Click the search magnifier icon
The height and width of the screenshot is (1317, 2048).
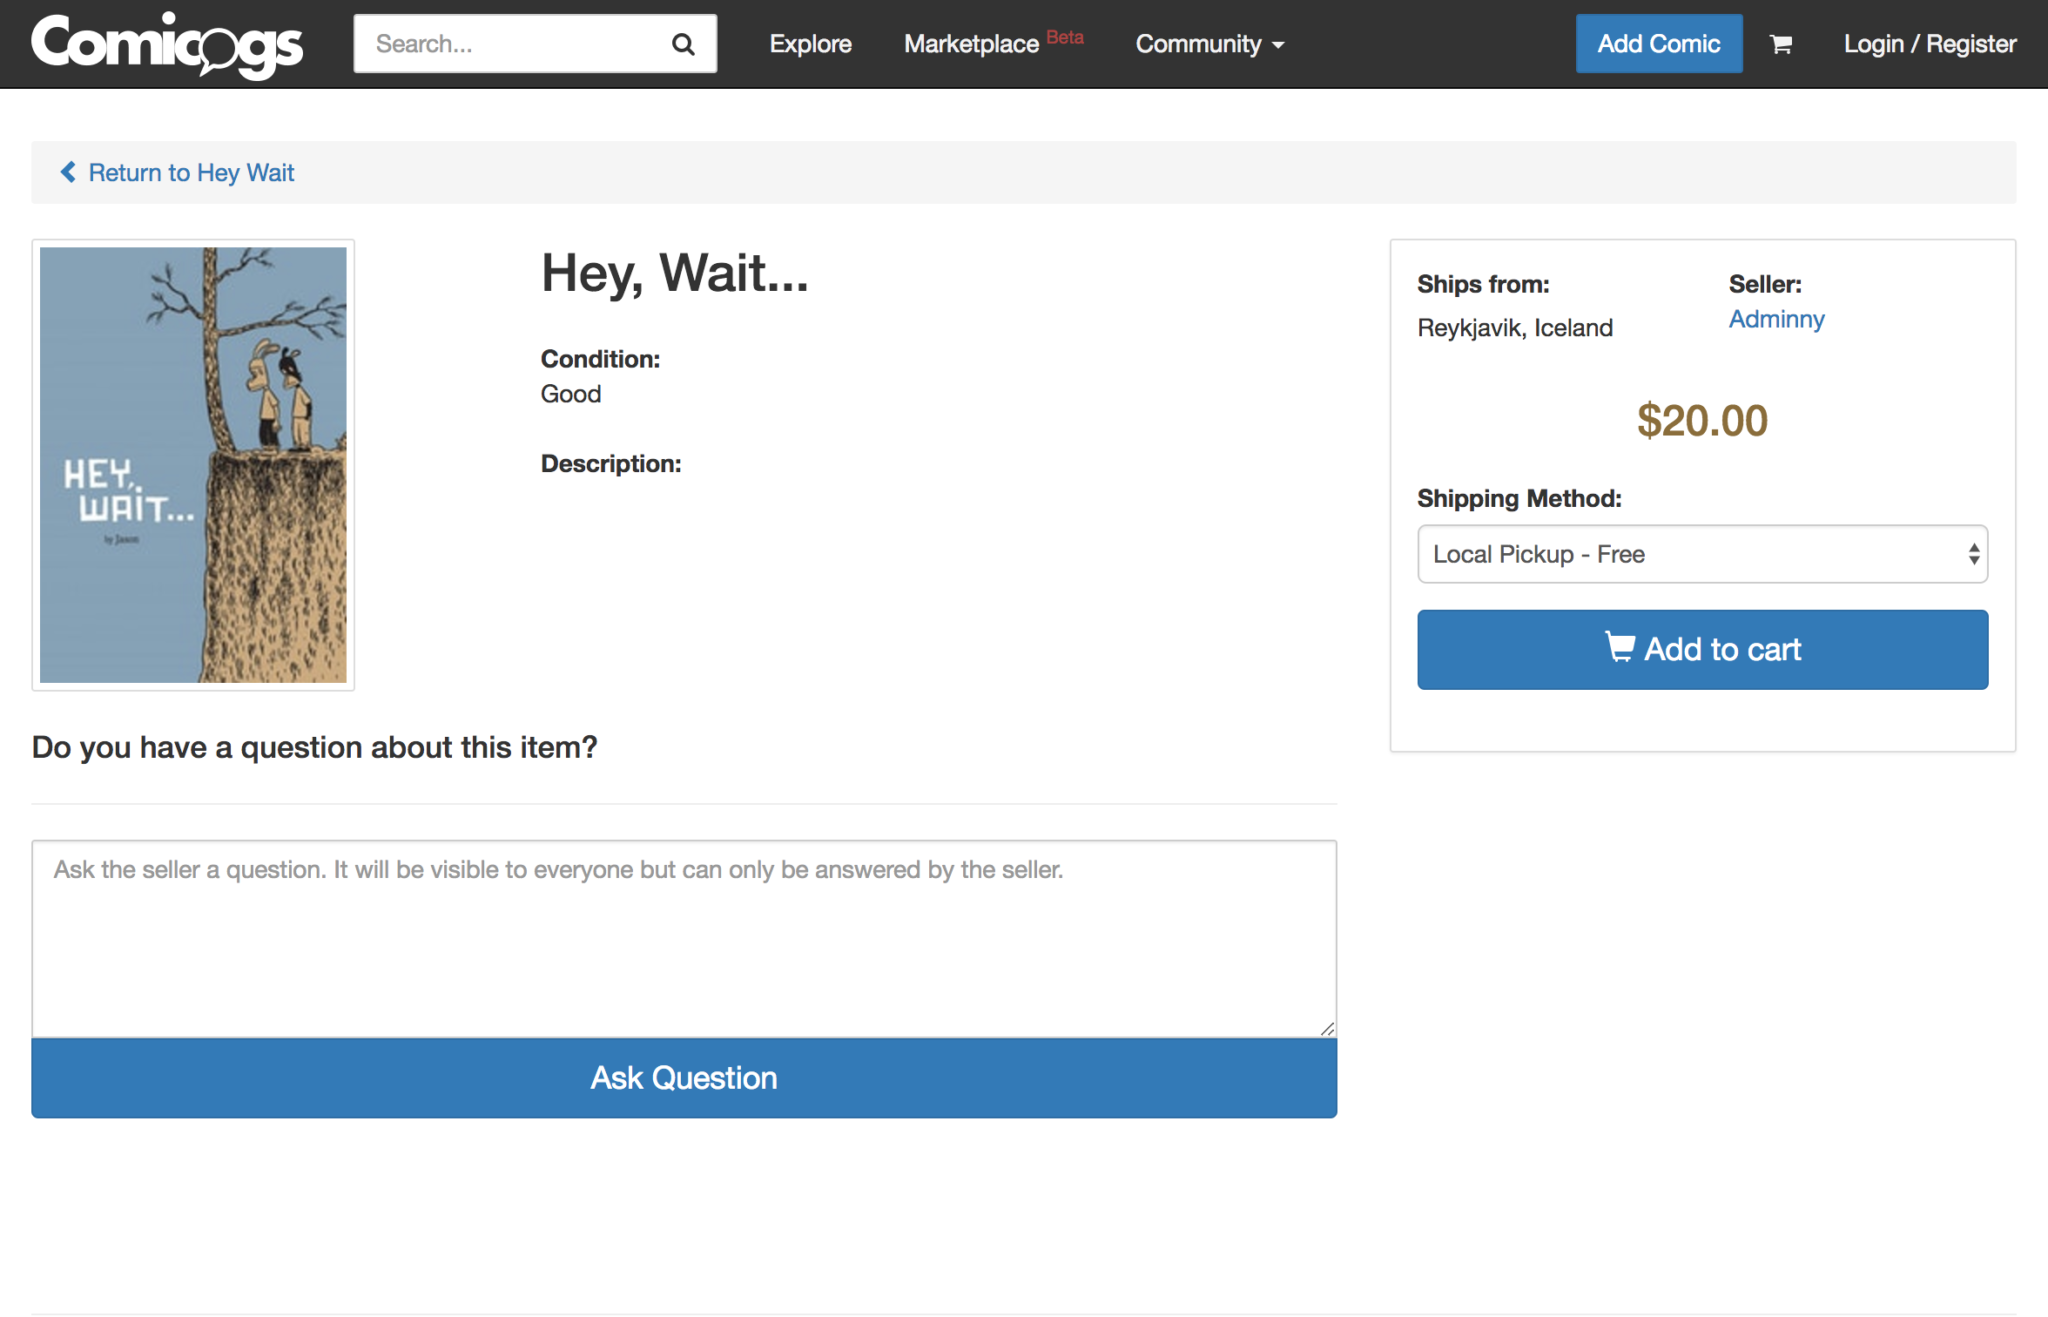click(x=683, y=43)
